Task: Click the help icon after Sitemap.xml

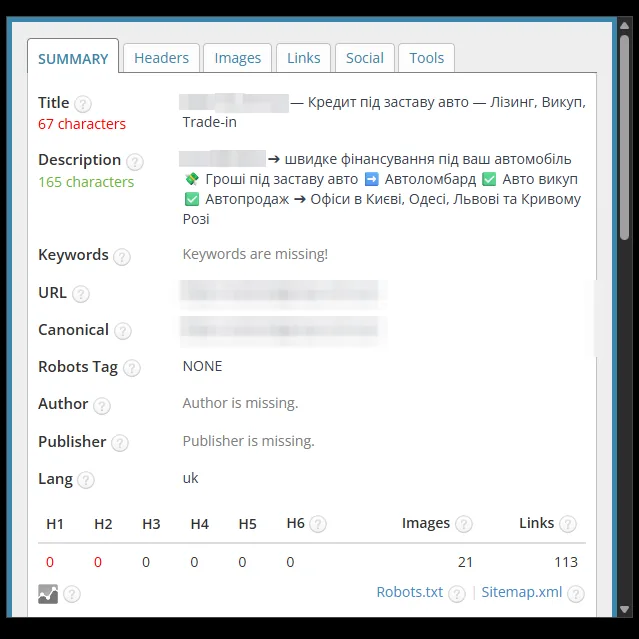Action: point(576,594)
